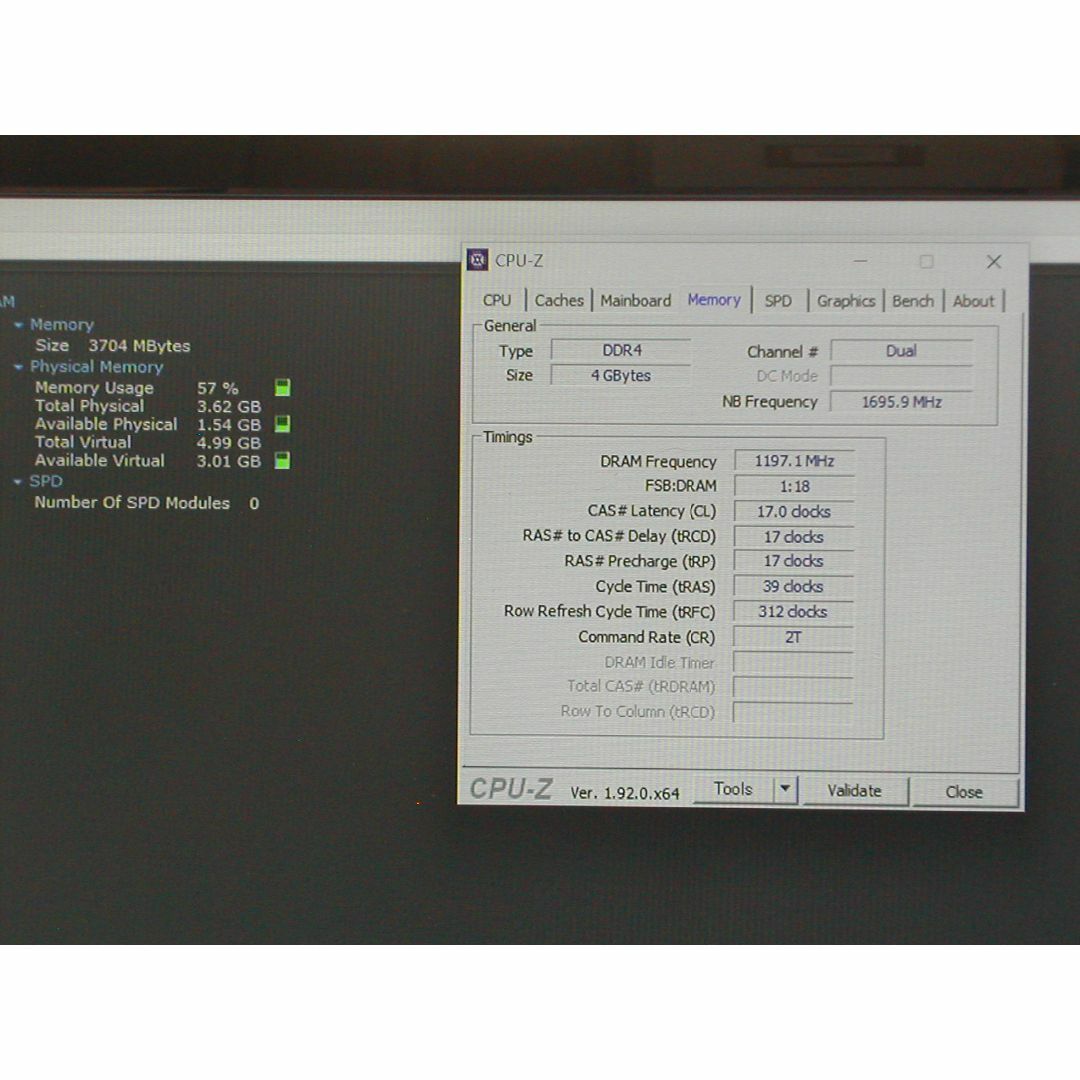Click the RAS# Precharge tRP value
This screenshot has width=1080, height=1080.
[794, 561]
